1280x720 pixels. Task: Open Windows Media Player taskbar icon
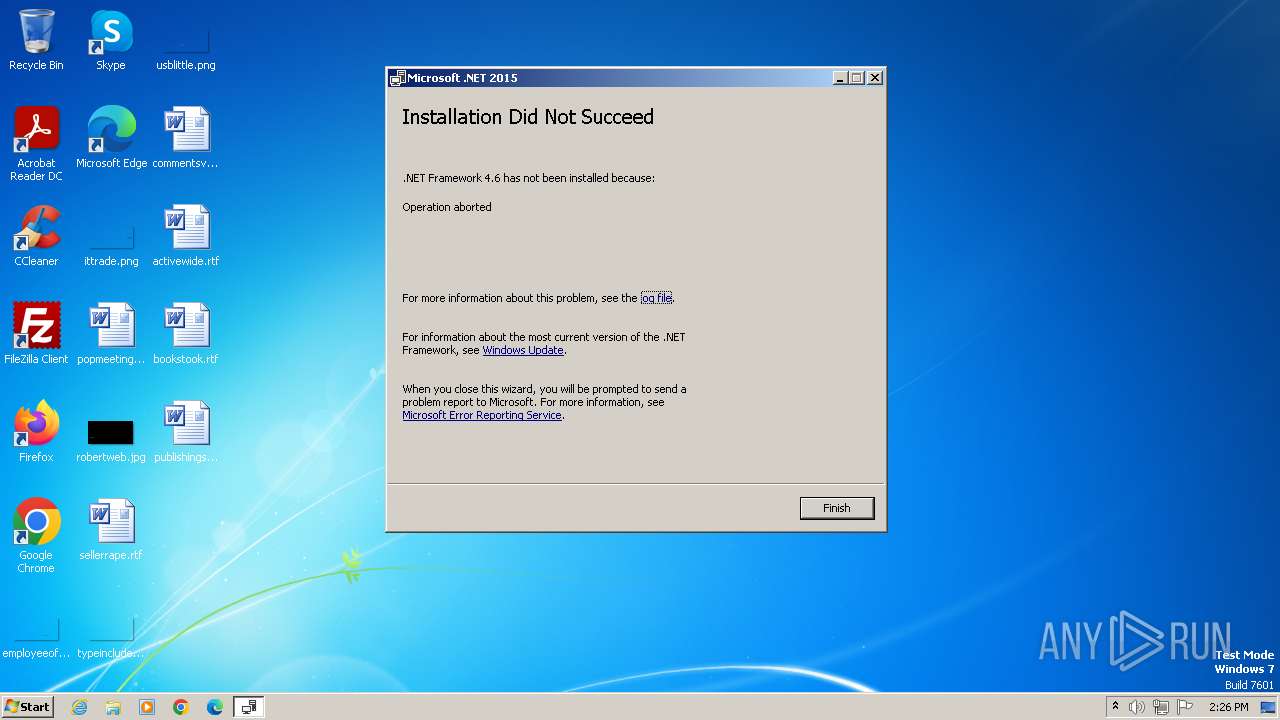[x=147, y=707]
